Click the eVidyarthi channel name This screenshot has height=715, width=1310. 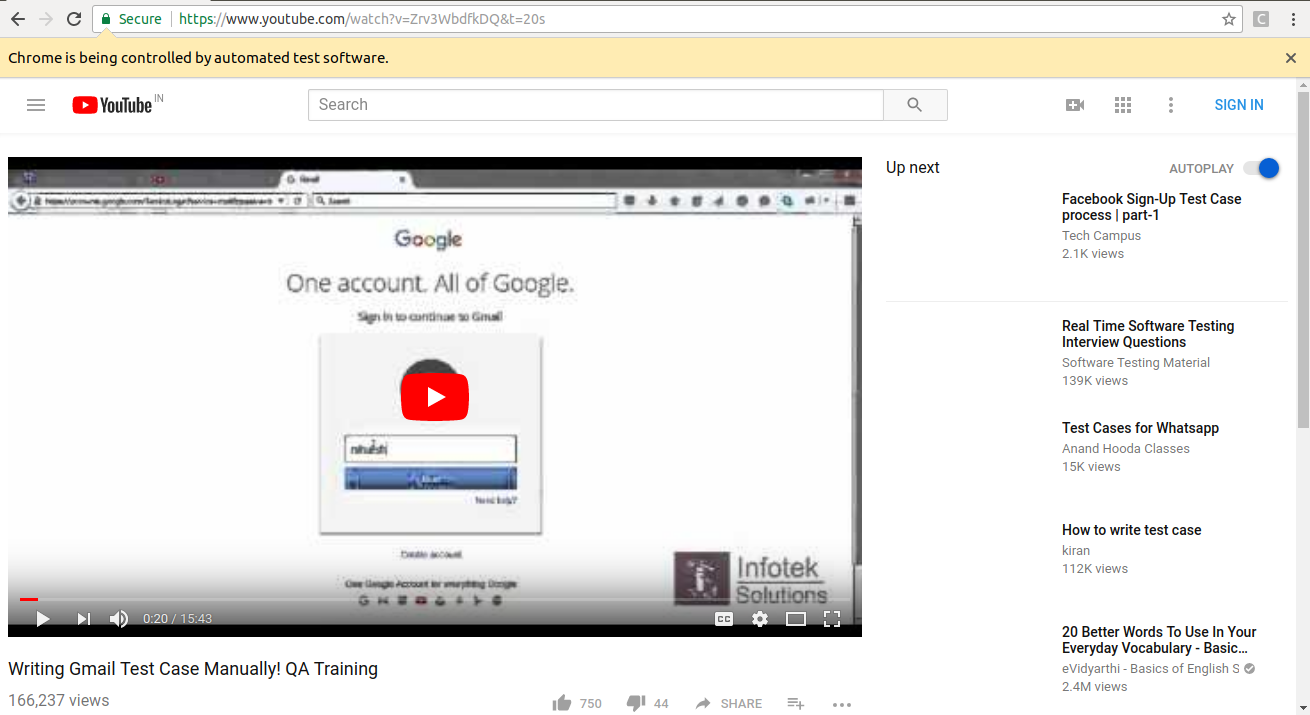(x=1151, y=669)
